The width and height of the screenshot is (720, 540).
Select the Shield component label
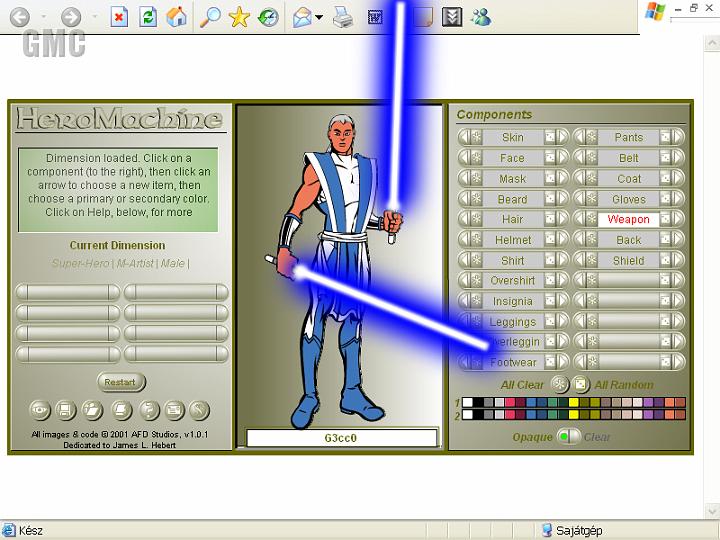(x=629, y=260)
